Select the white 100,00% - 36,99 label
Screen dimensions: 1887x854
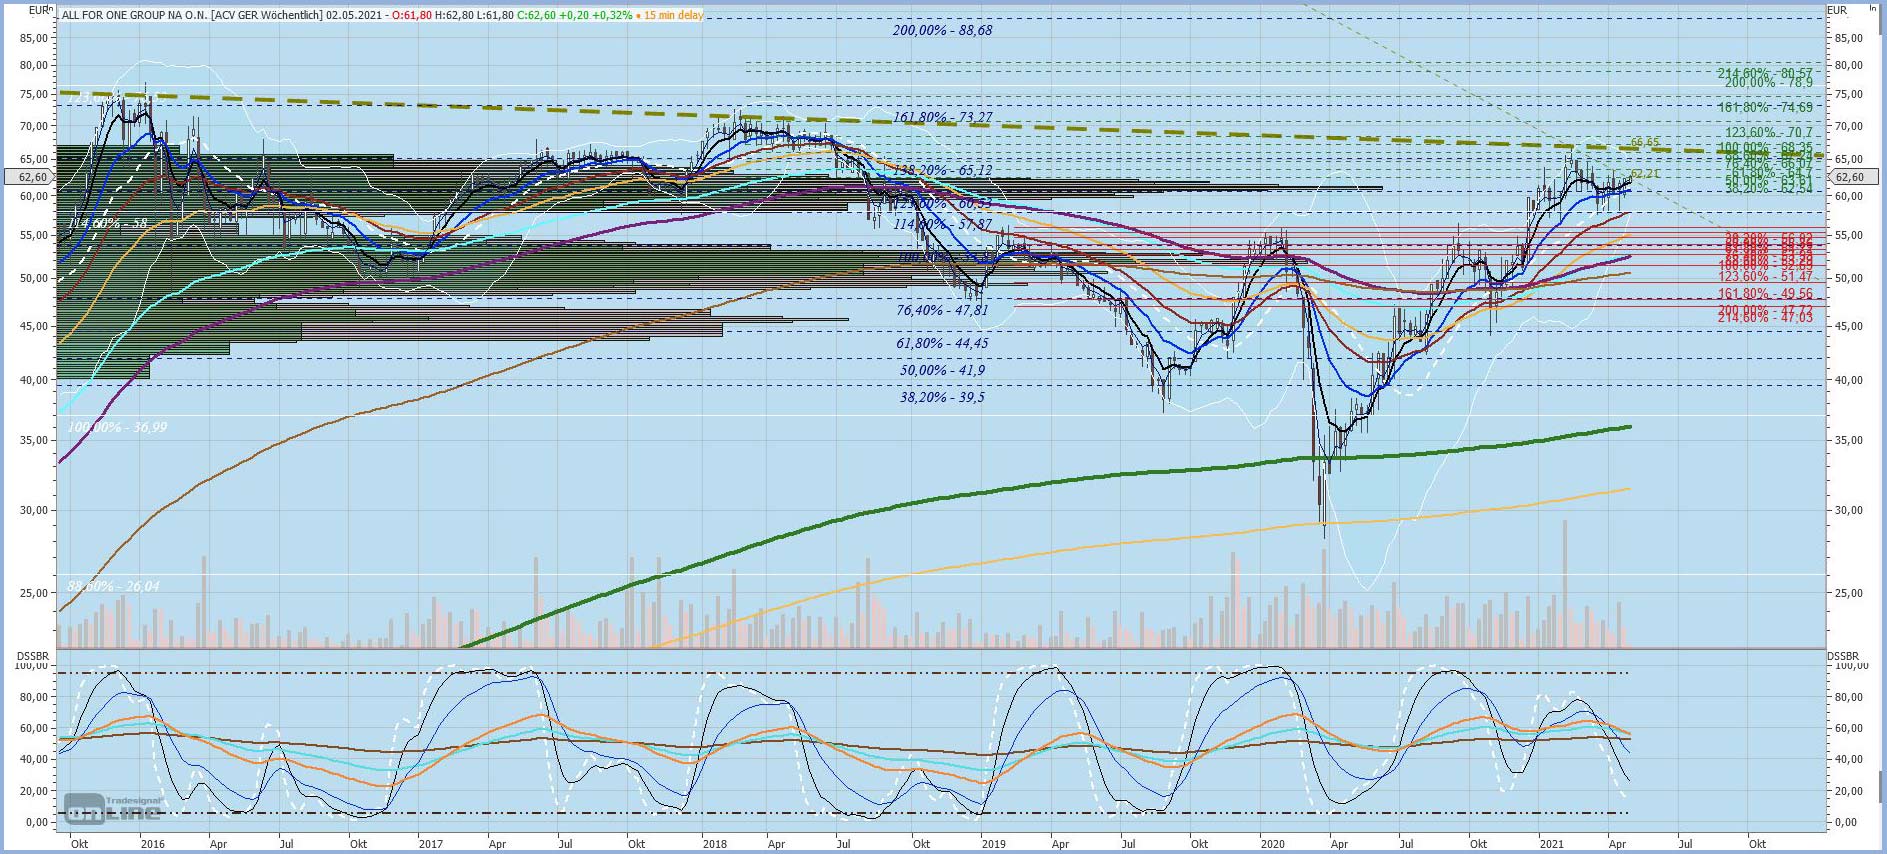tap(117, 428)
